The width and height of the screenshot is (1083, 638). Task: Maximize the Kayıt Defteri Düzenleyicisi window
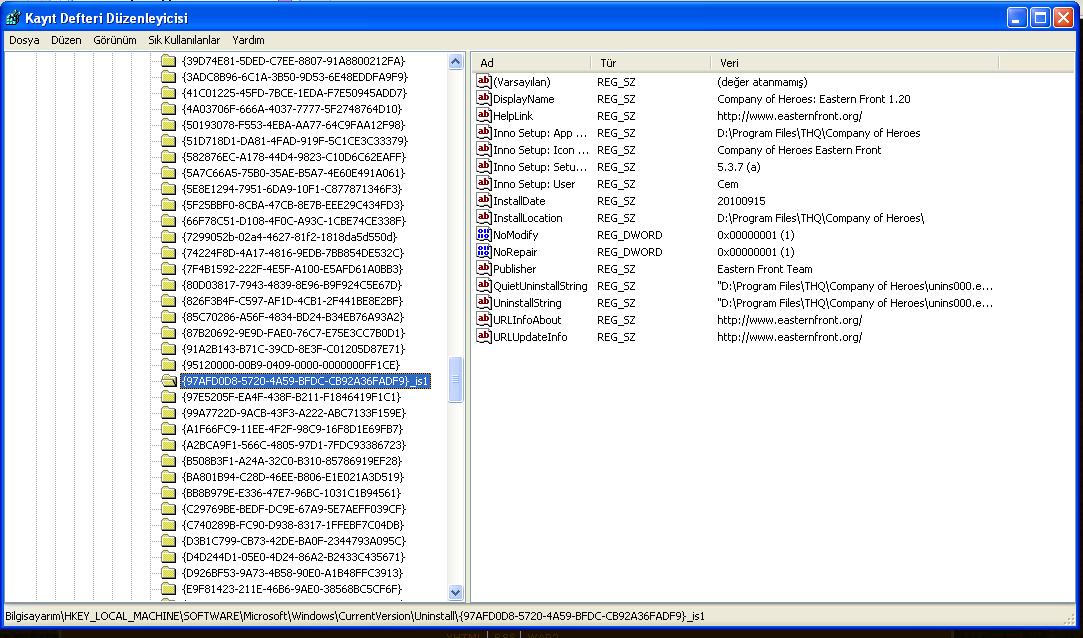click(x=1040, y=17)
